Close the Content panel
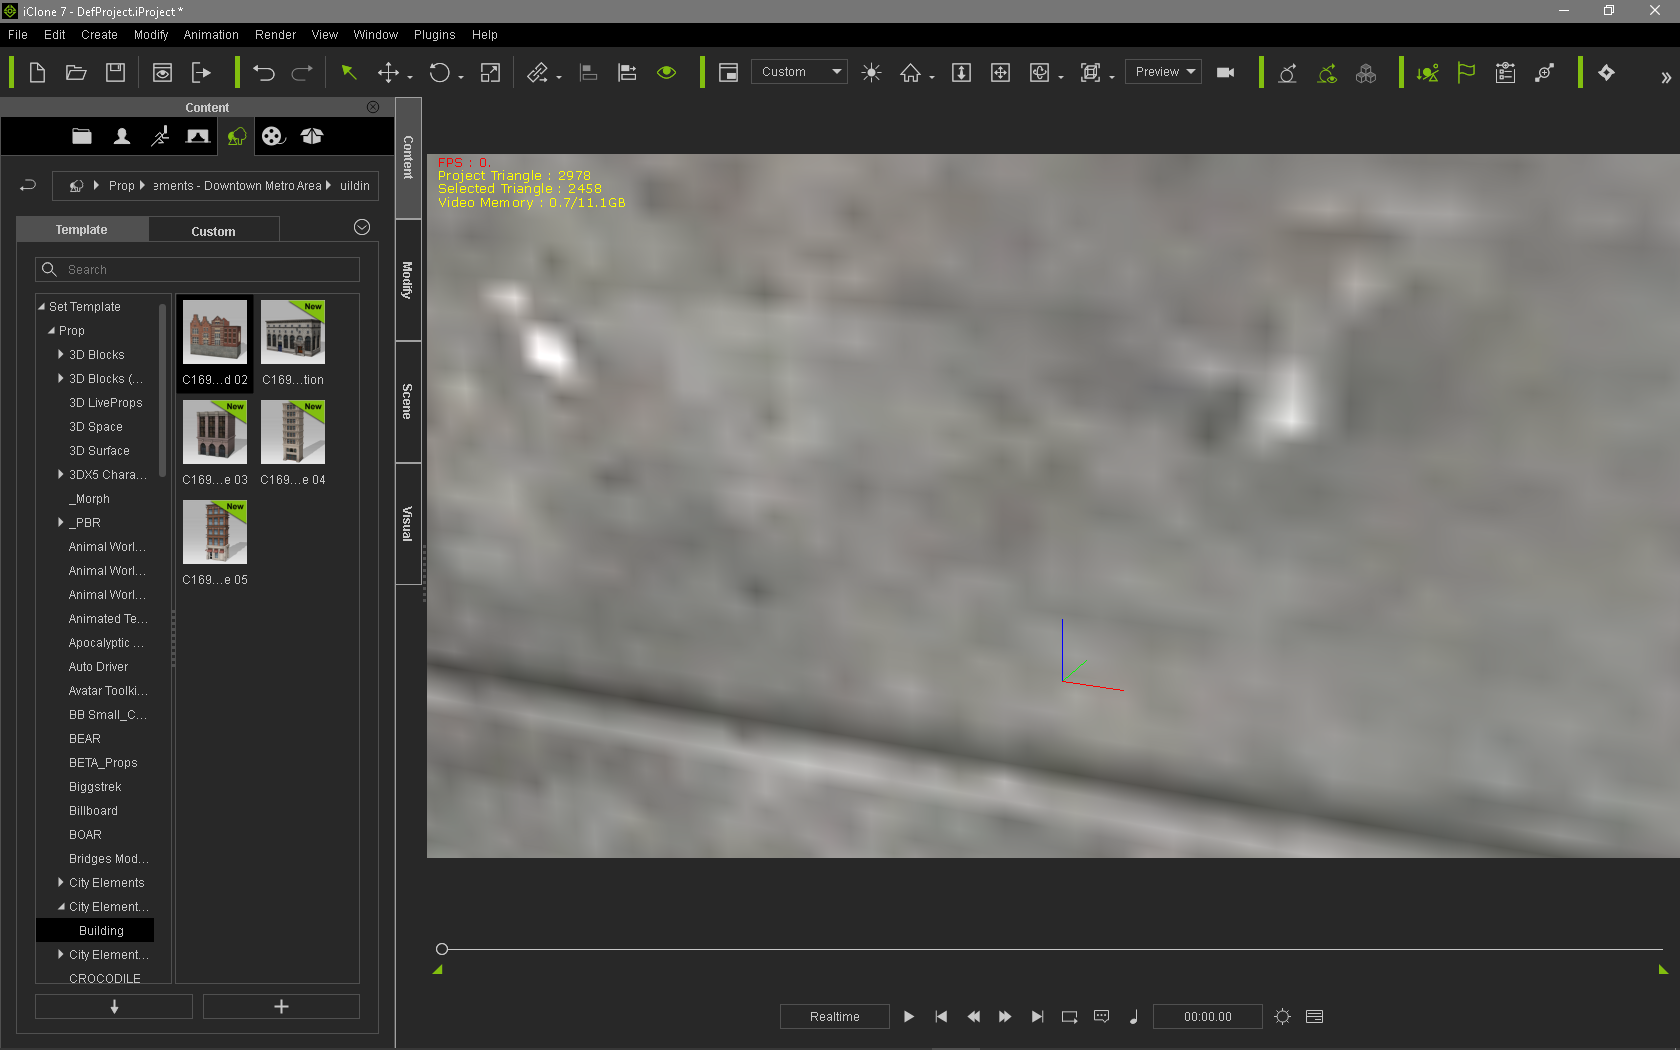 [x=373, y=107]
